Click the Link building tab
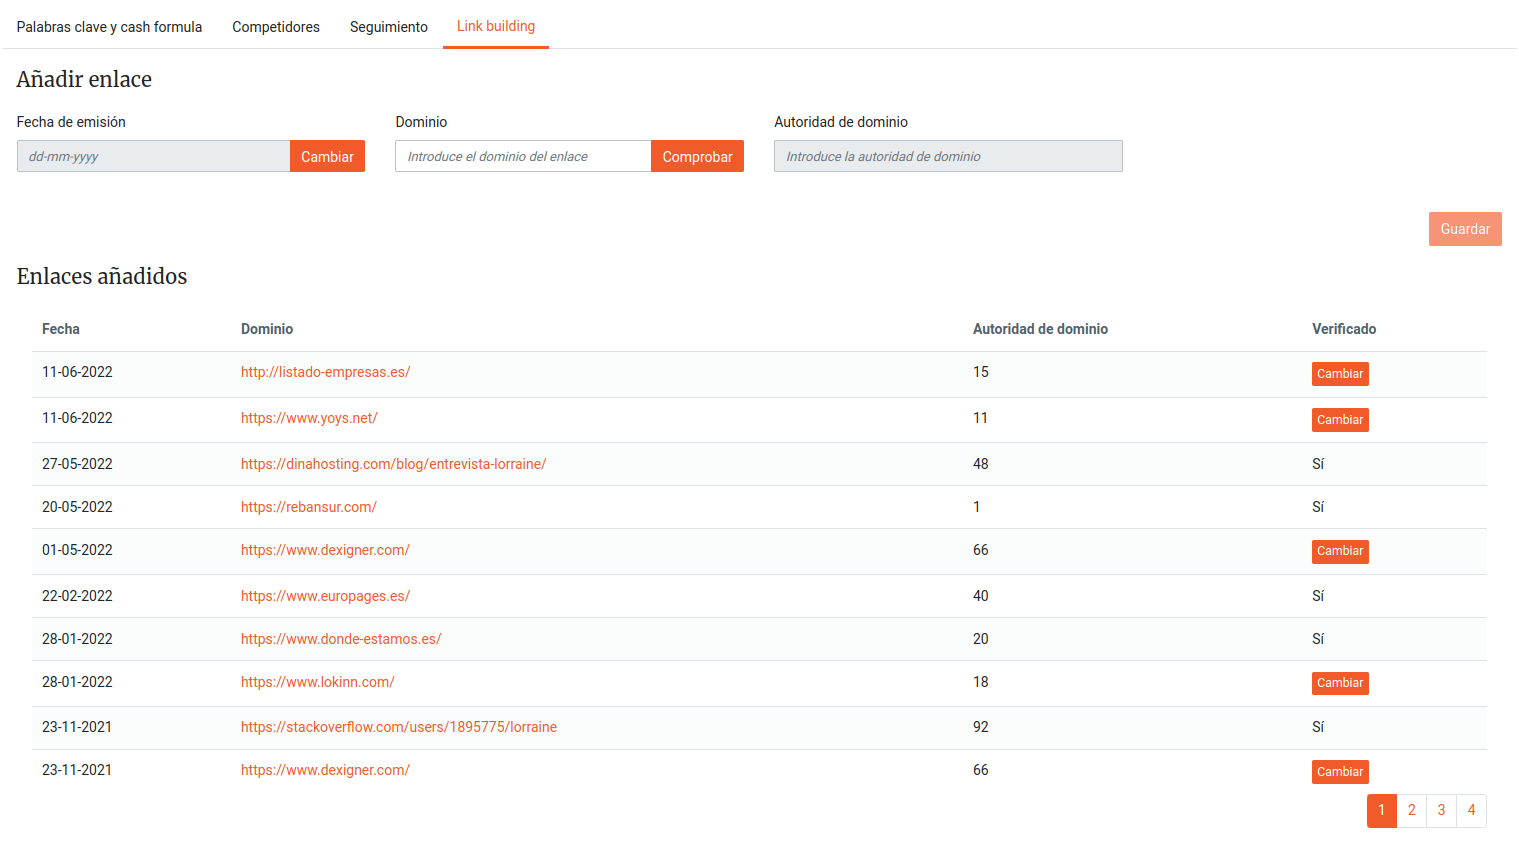 496,26
